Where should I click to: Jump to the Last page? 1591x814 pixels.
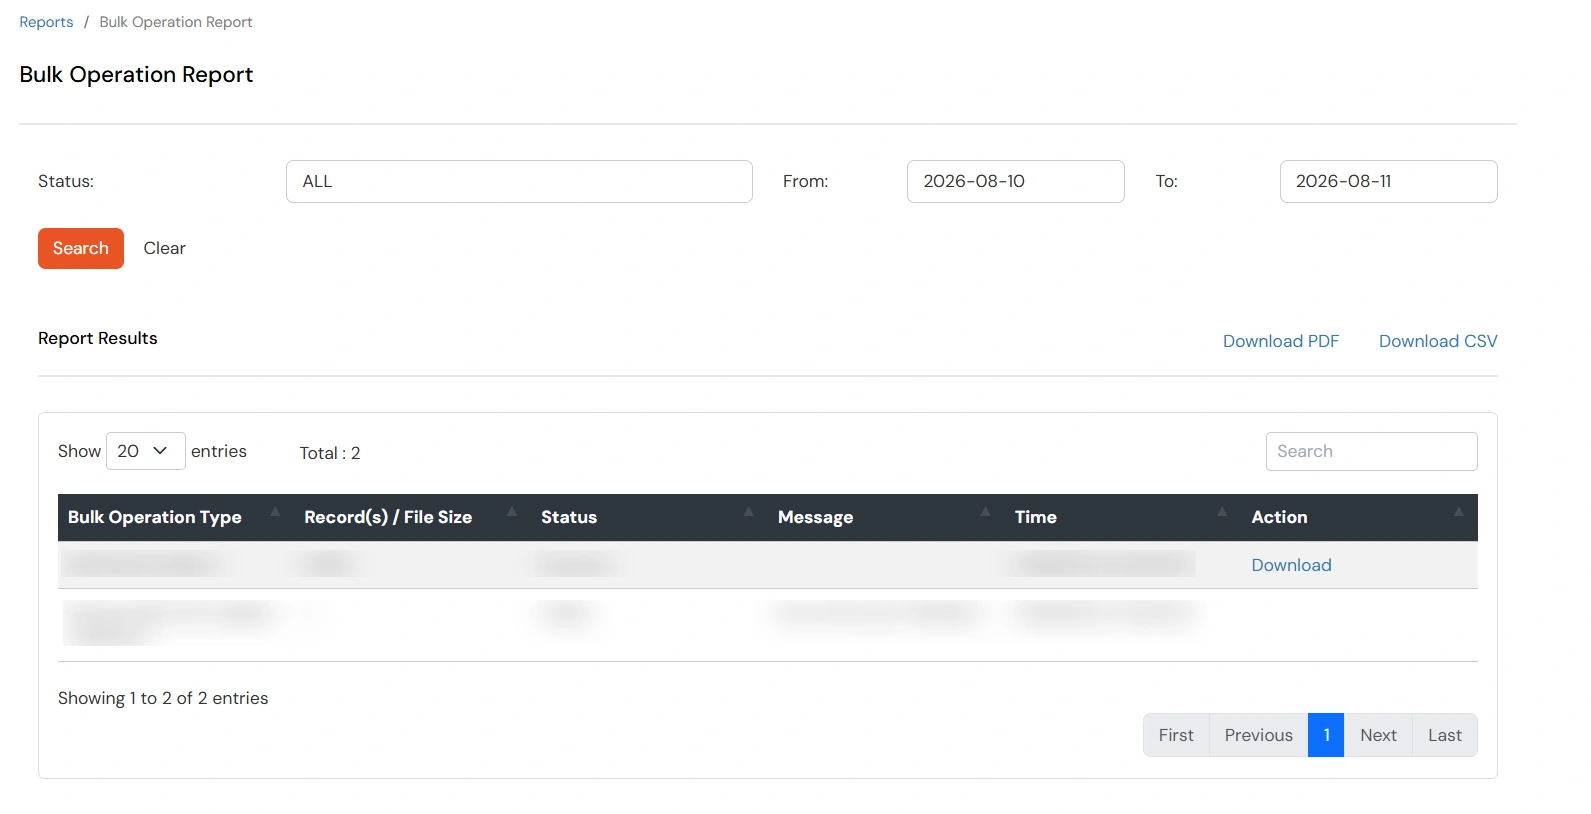[x=1445, y=735]
